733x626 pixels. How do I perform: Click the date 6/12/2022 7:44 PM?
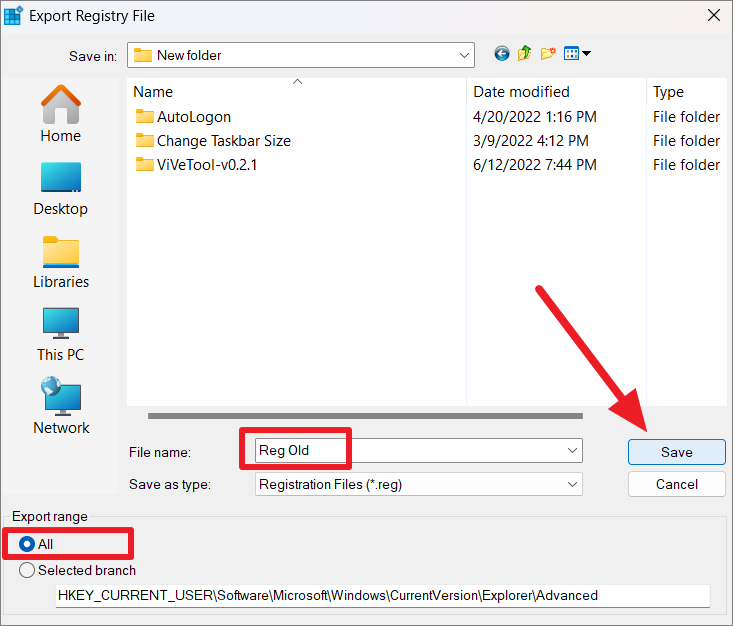pyautogui.click(x=534, y=165)
